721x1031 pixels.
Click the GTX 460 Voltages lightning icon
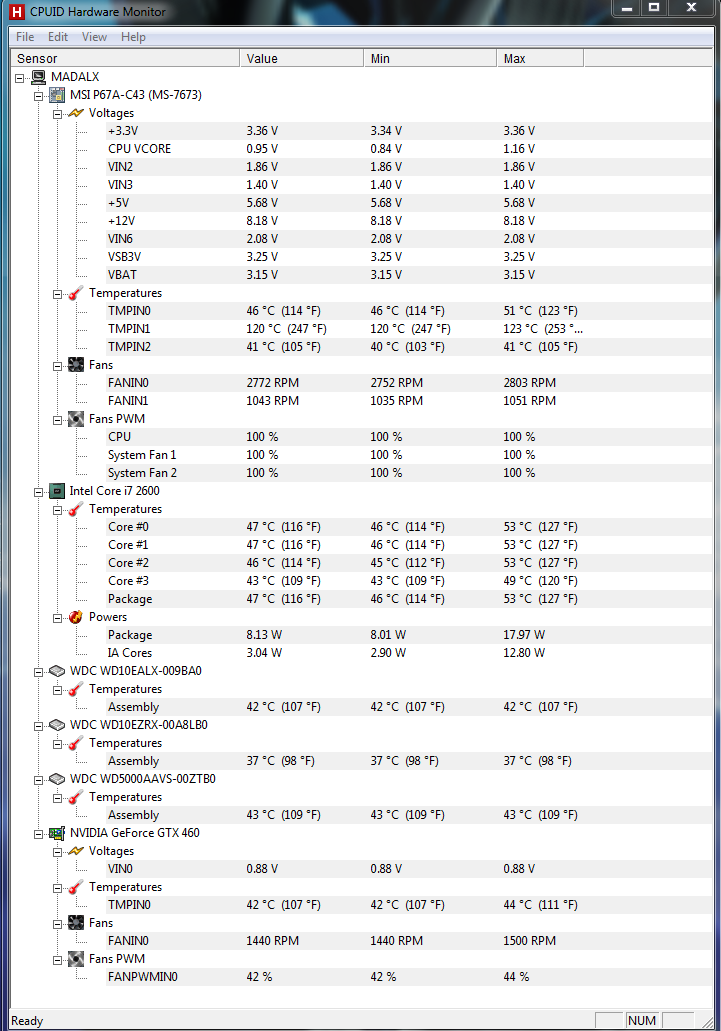[76, 851]
